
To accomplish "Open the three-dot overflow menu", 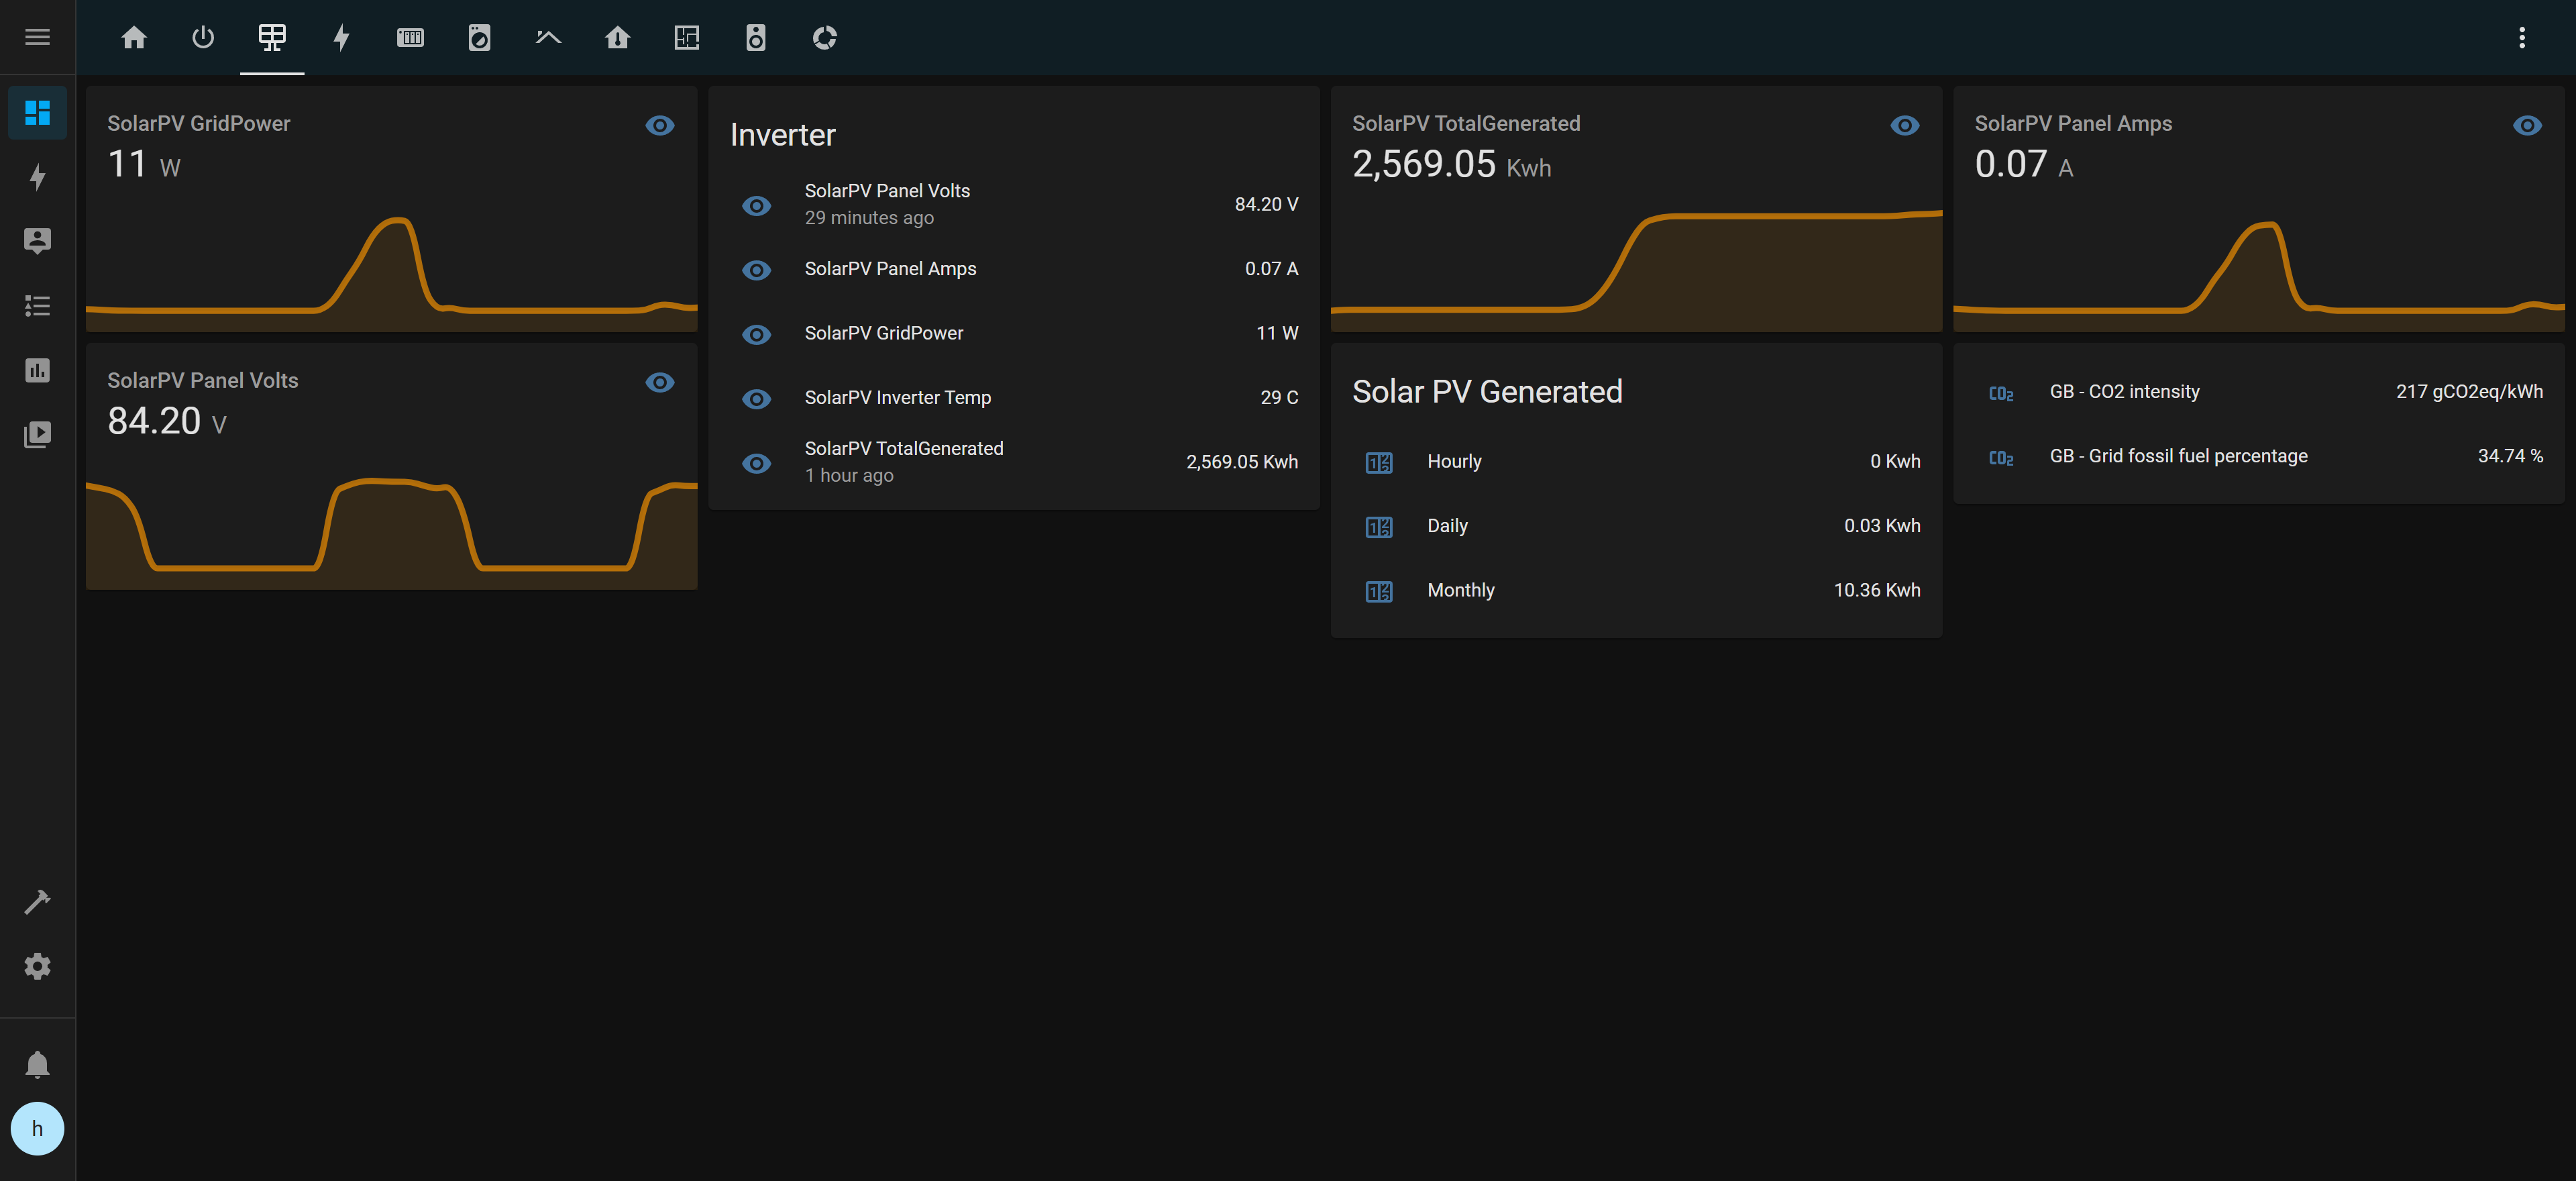I will tap(2521, 37).
